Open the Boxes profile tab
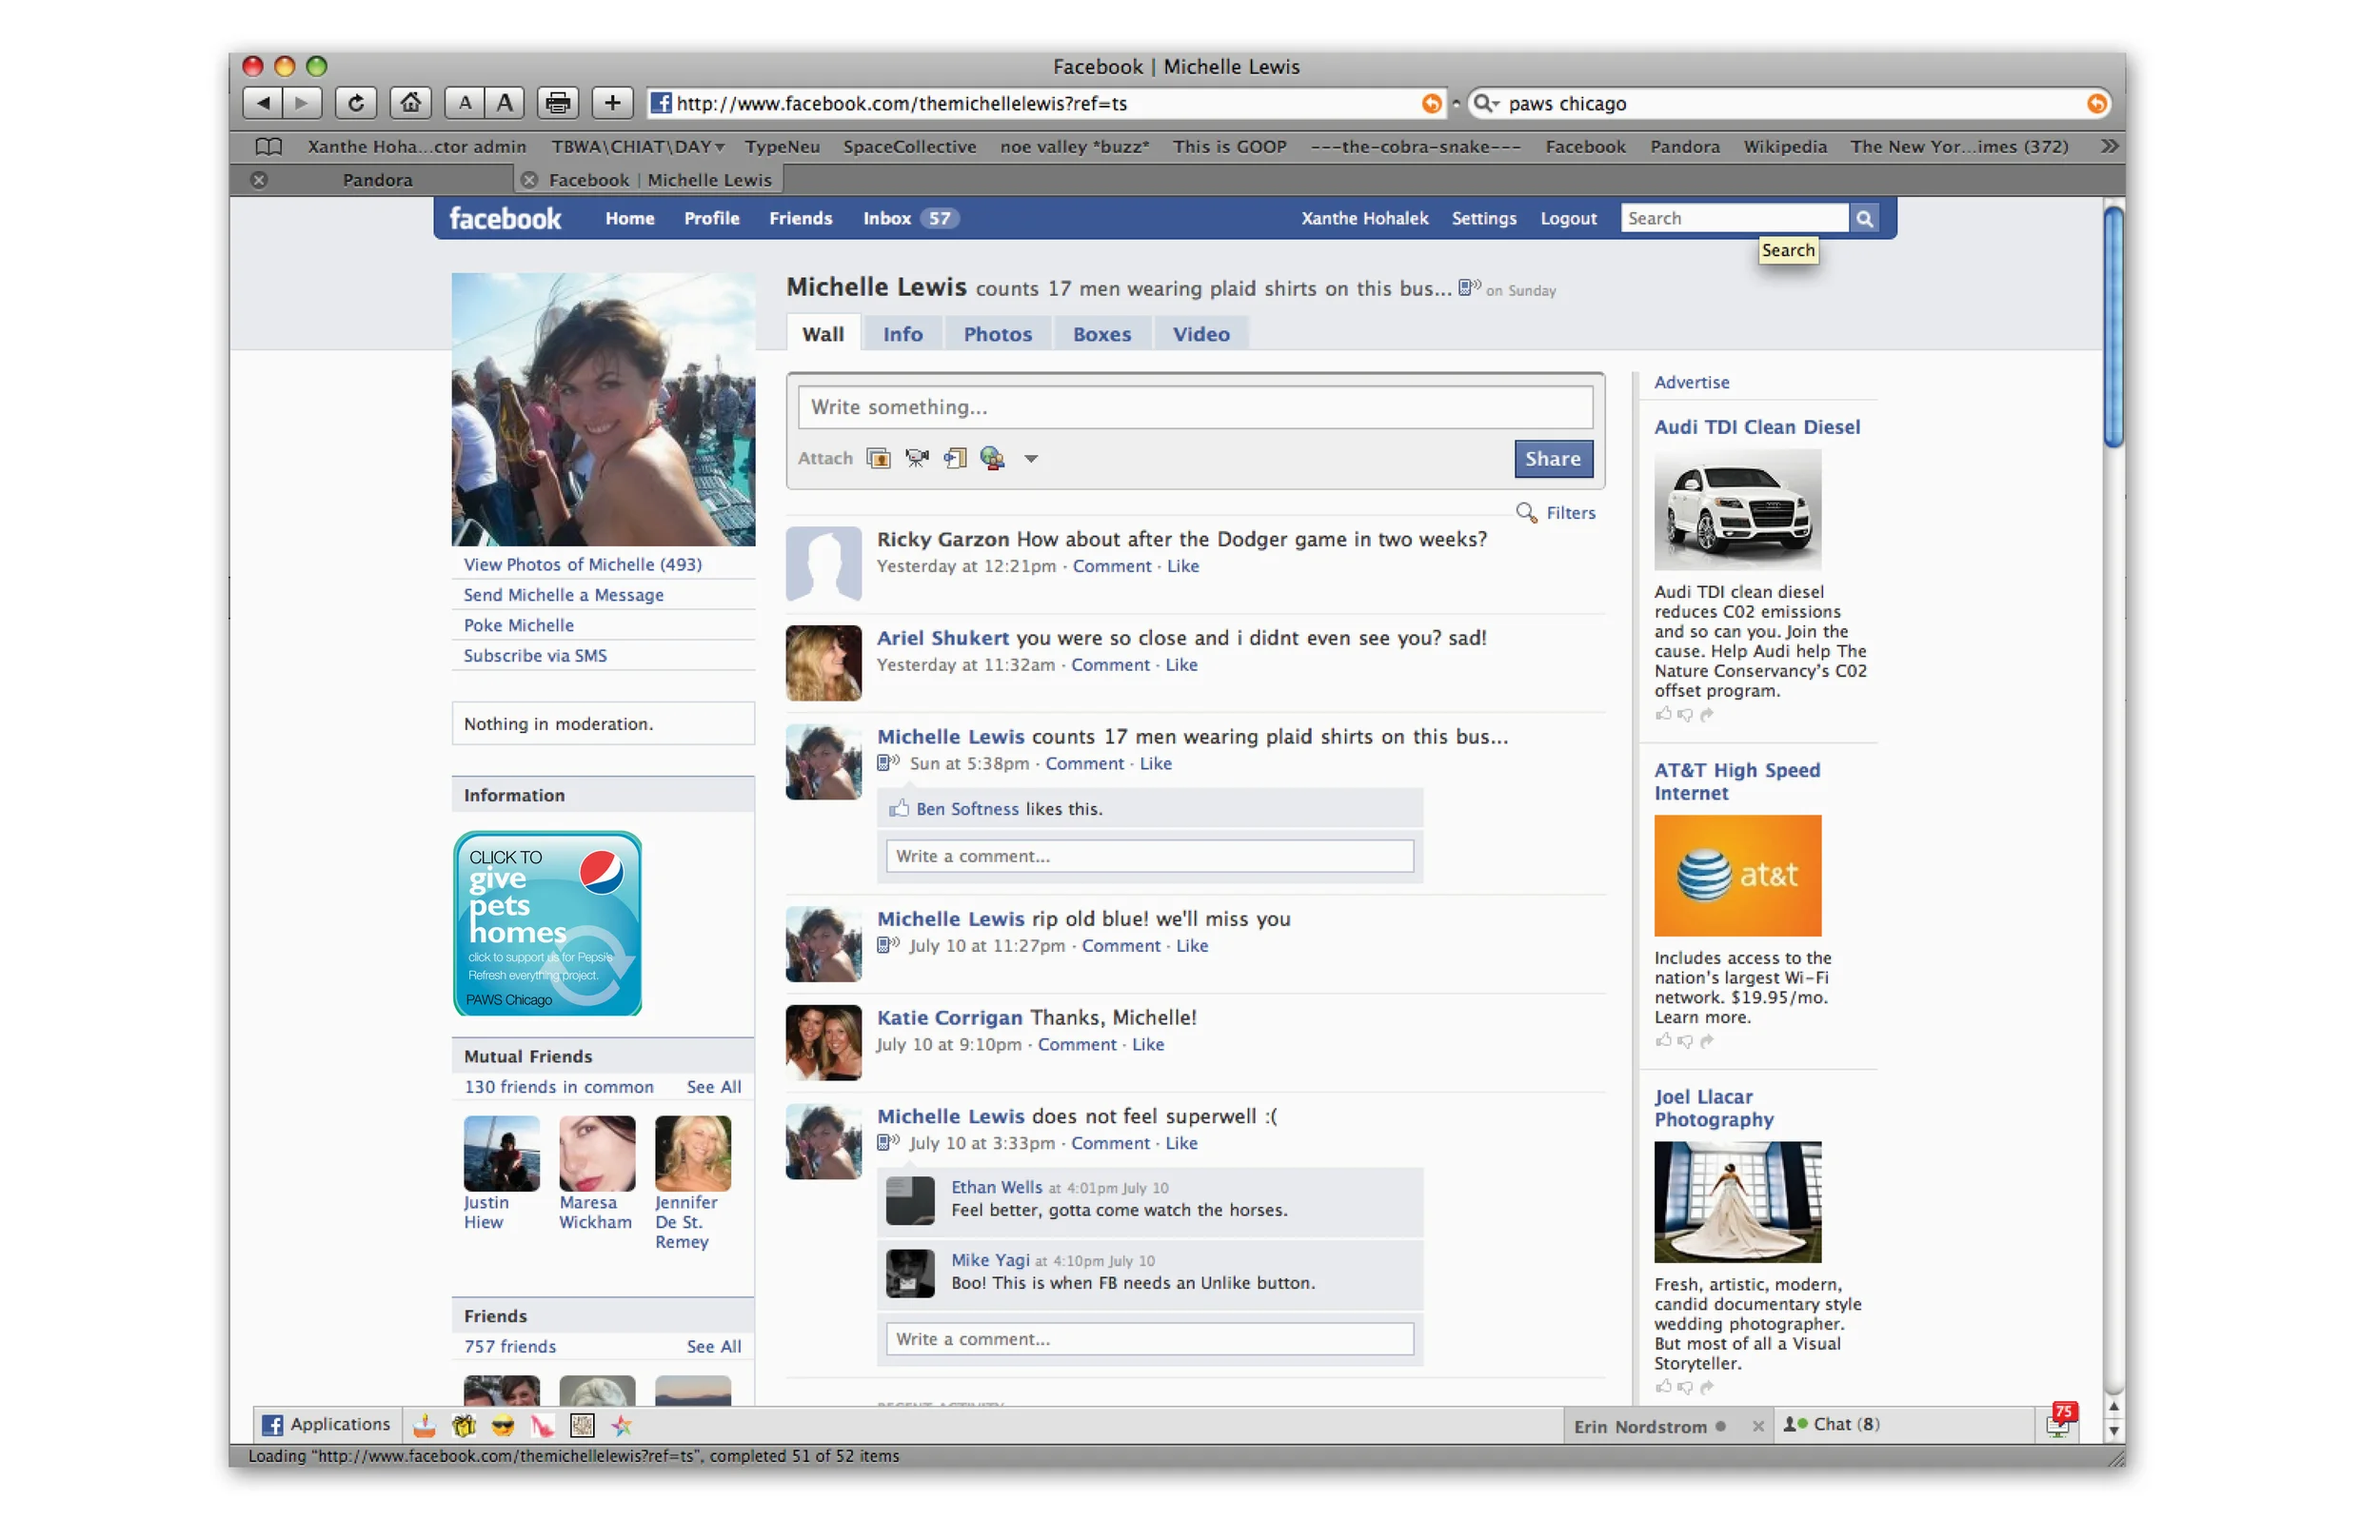 pos(1102,335)
